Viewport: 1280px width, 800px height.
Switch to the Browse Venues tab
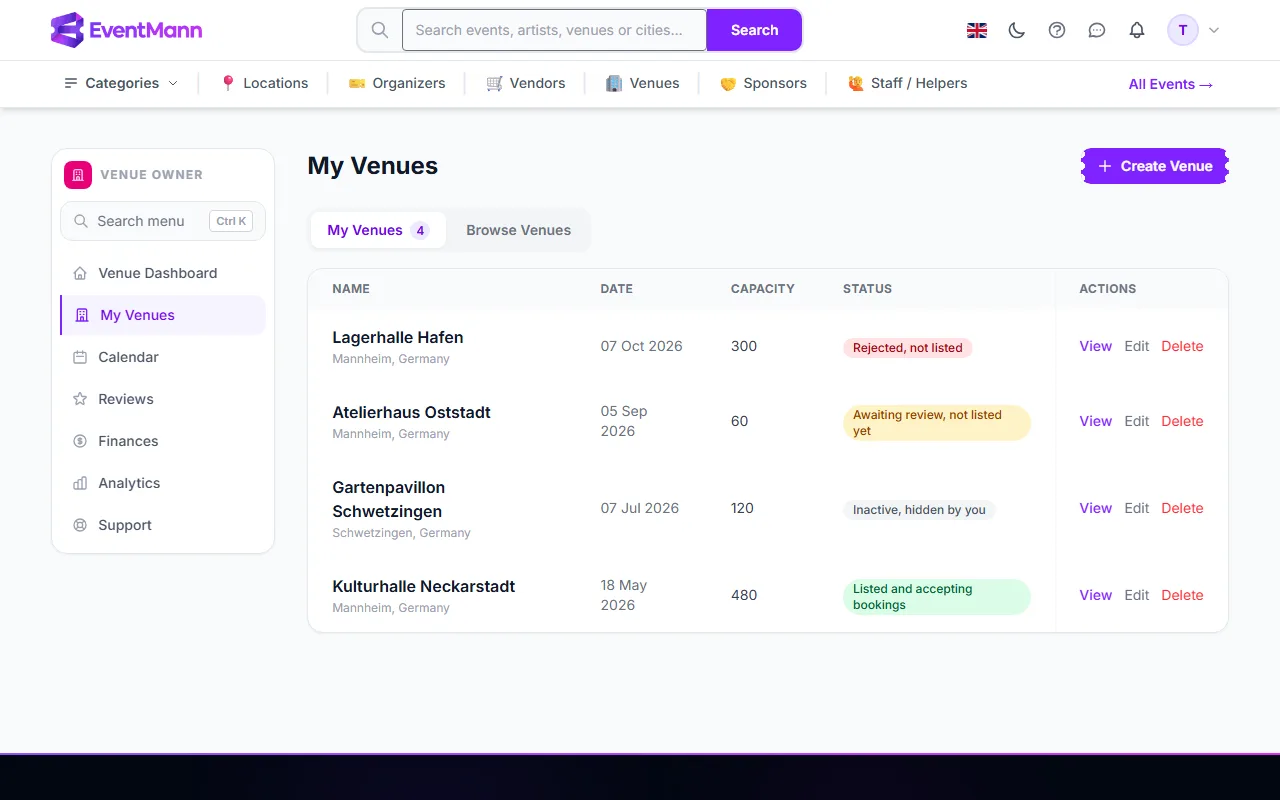tap(518, 230)
